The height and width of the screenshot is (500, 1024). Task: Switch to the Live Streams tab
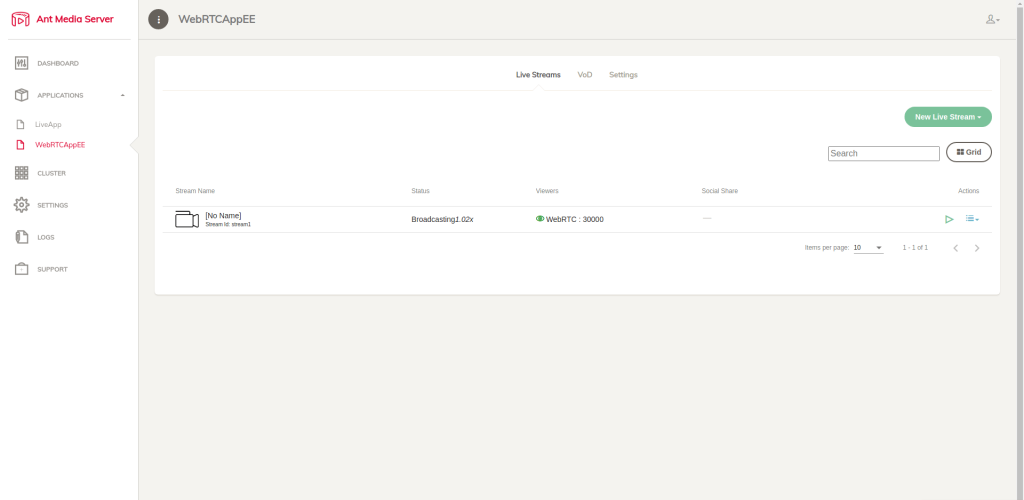pos(538,75)
